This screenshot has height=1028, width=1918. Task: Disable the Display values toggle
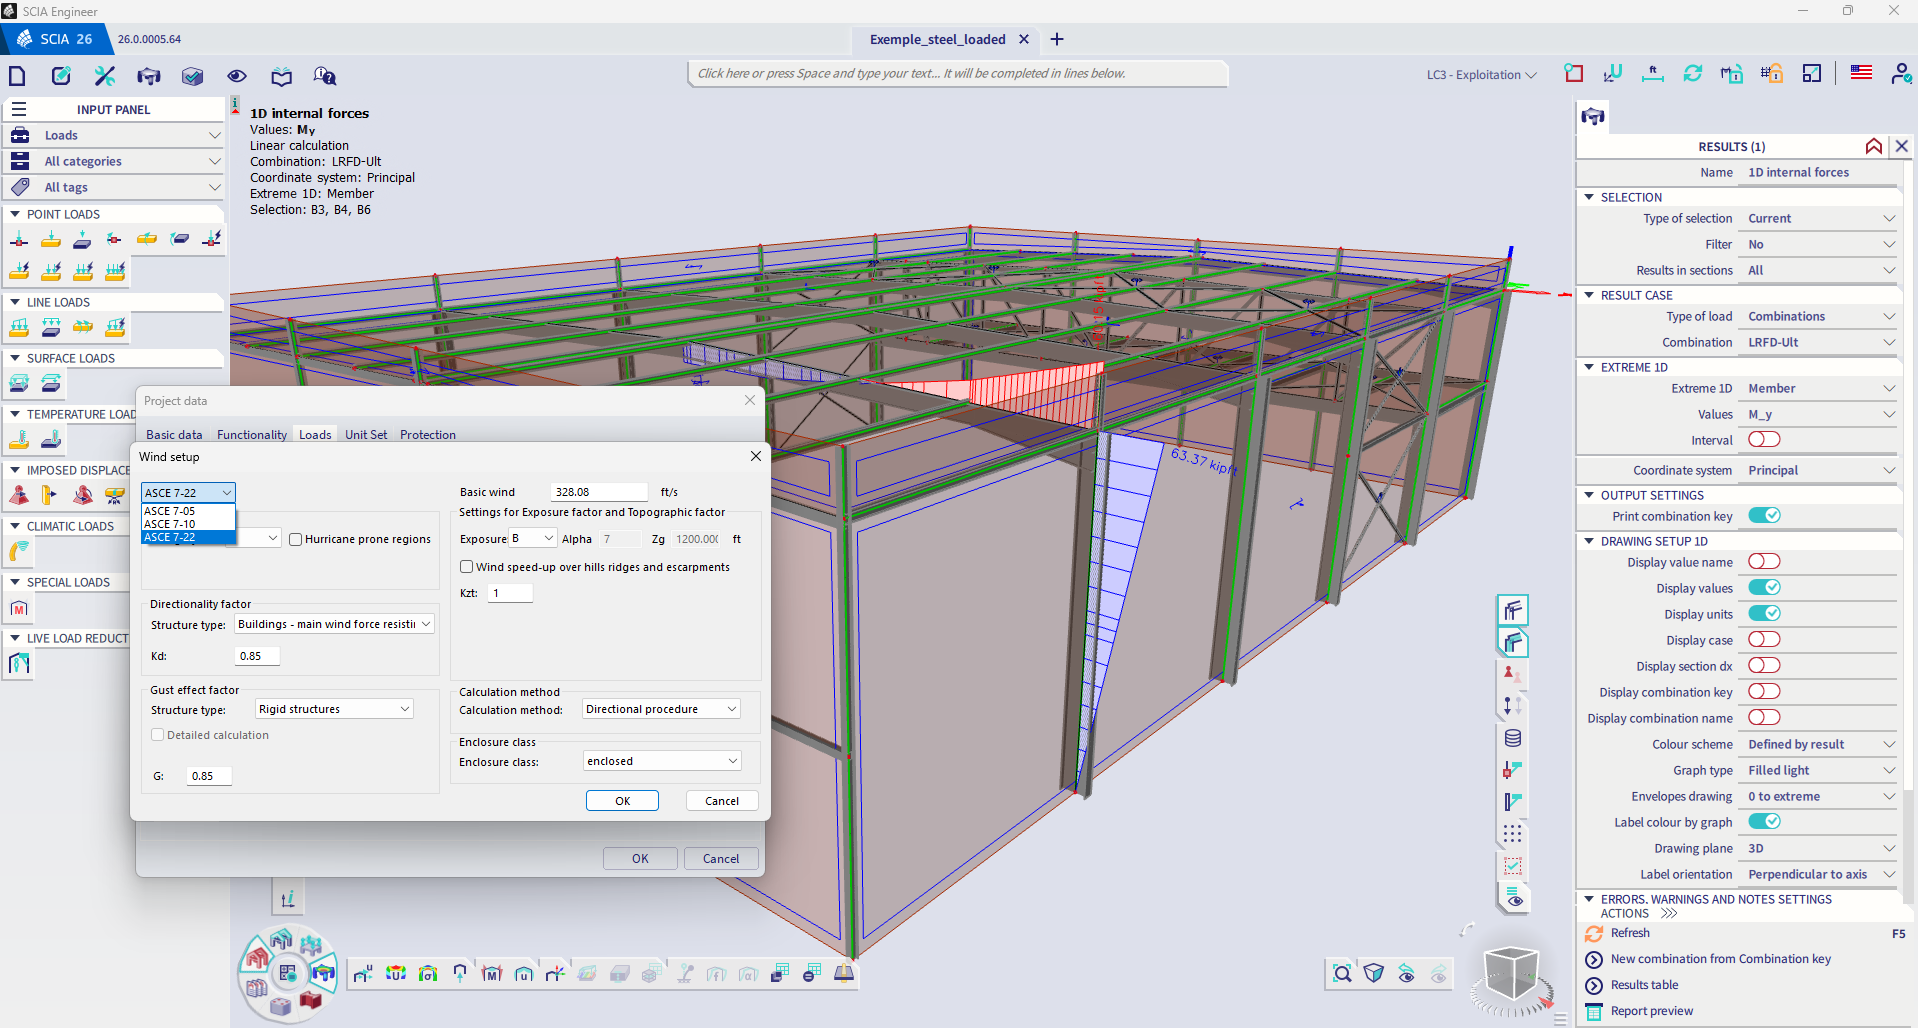[x=1763, y=587]
